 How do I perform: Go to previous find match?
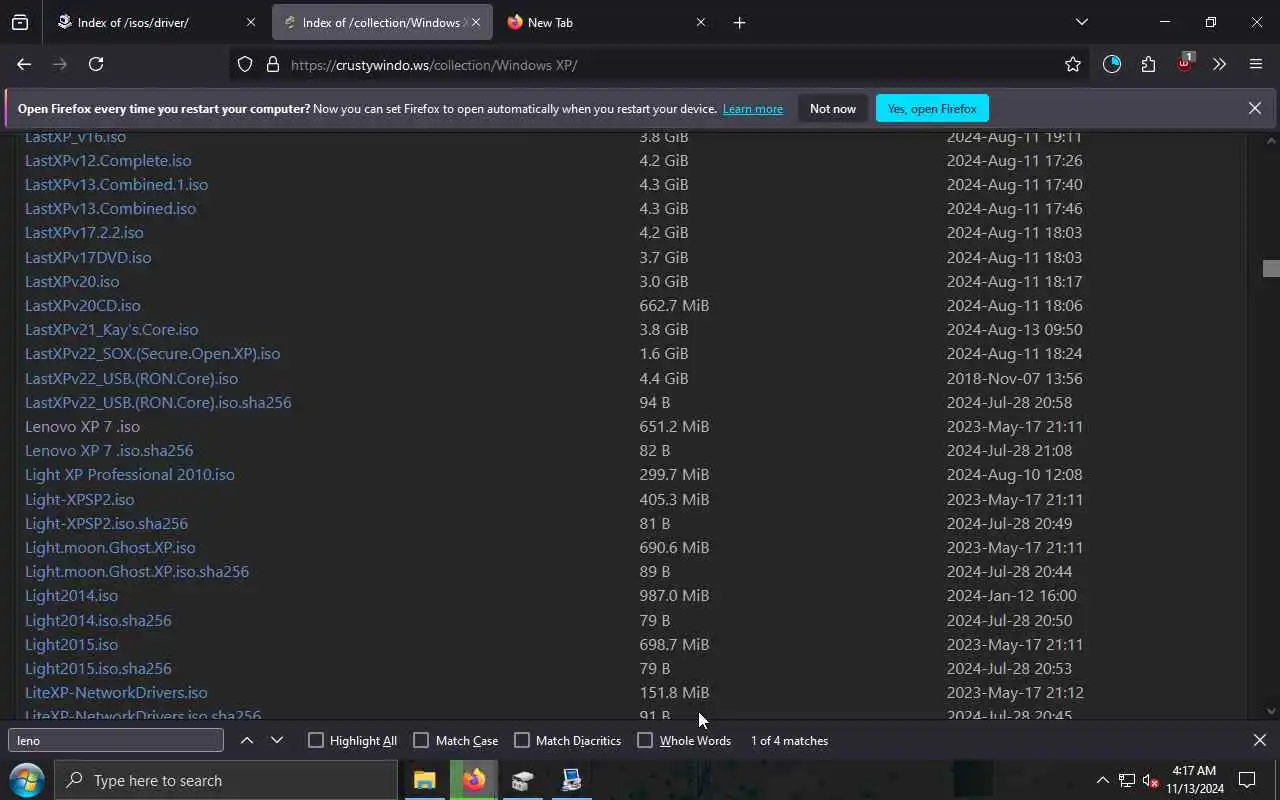tap(247, 740)
